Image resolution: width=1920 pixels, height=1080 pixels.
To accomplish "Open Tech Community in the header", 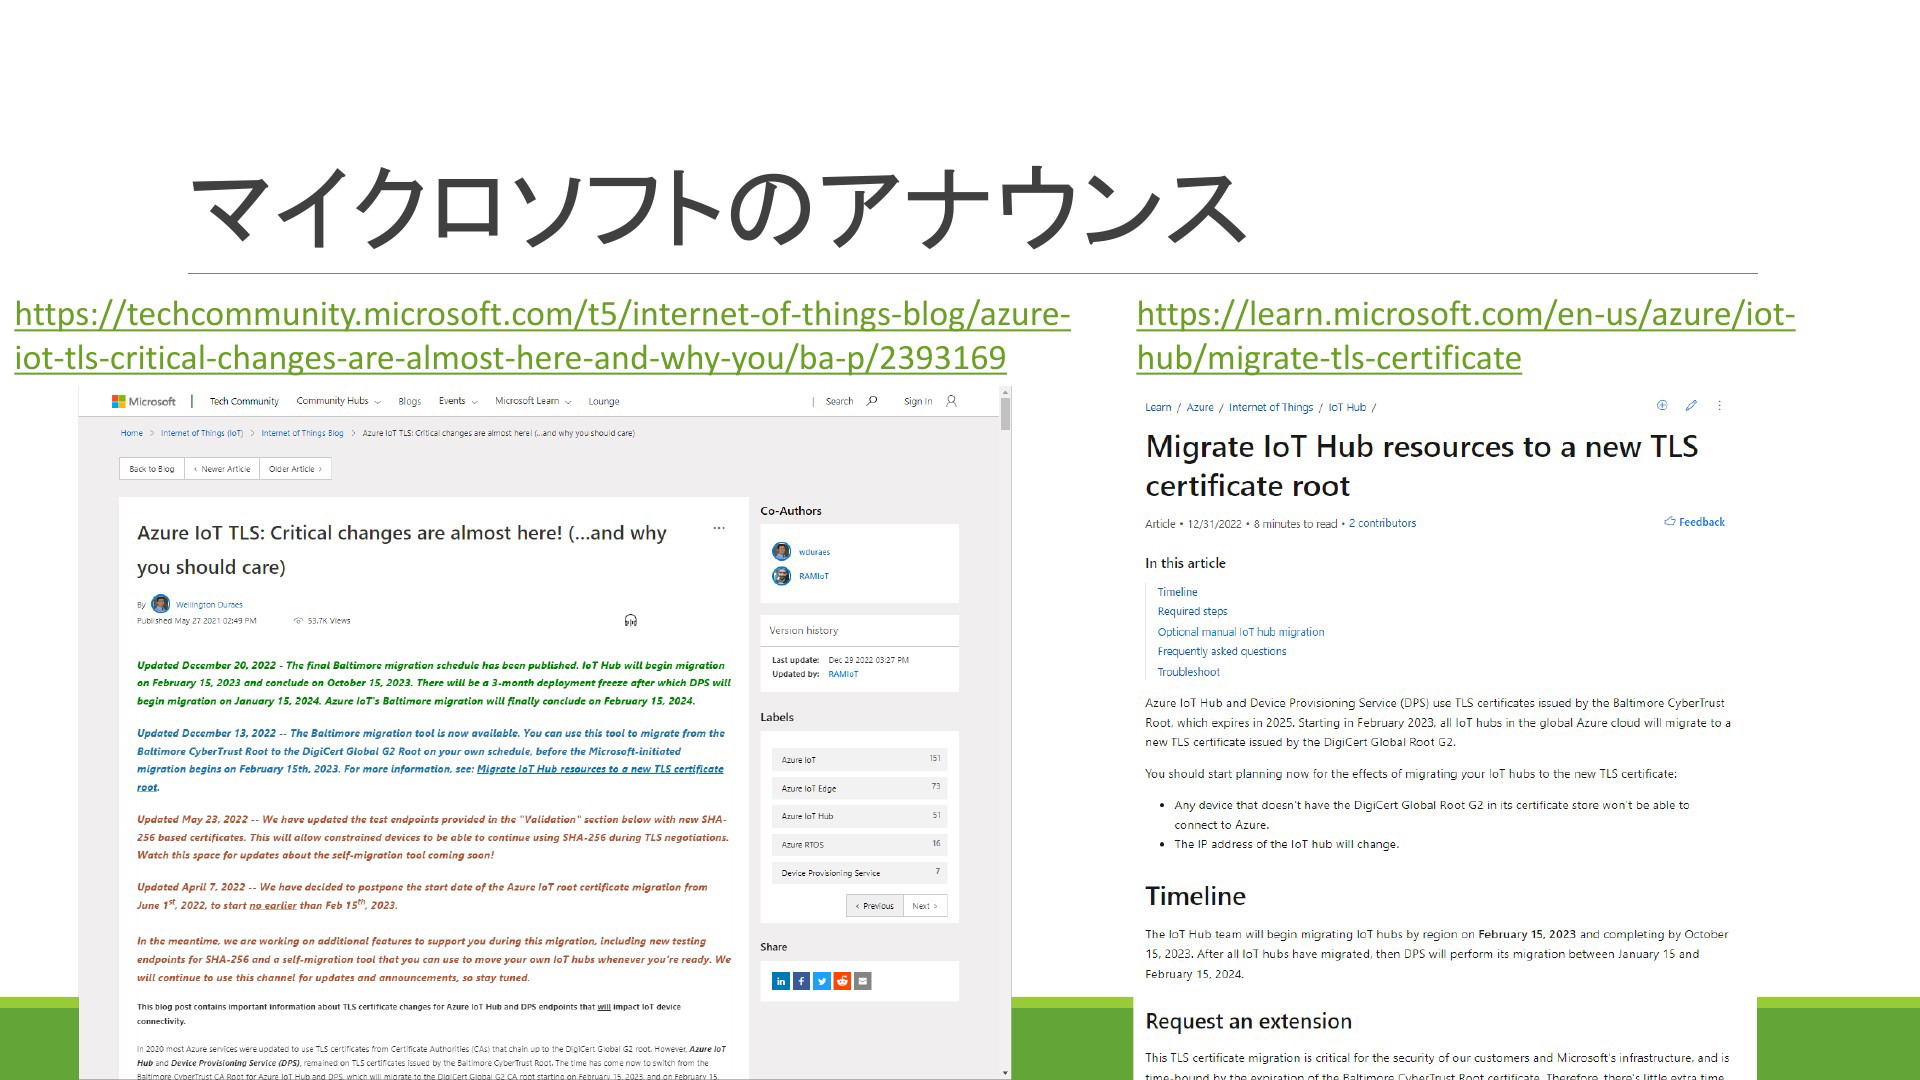I will 244,401.
